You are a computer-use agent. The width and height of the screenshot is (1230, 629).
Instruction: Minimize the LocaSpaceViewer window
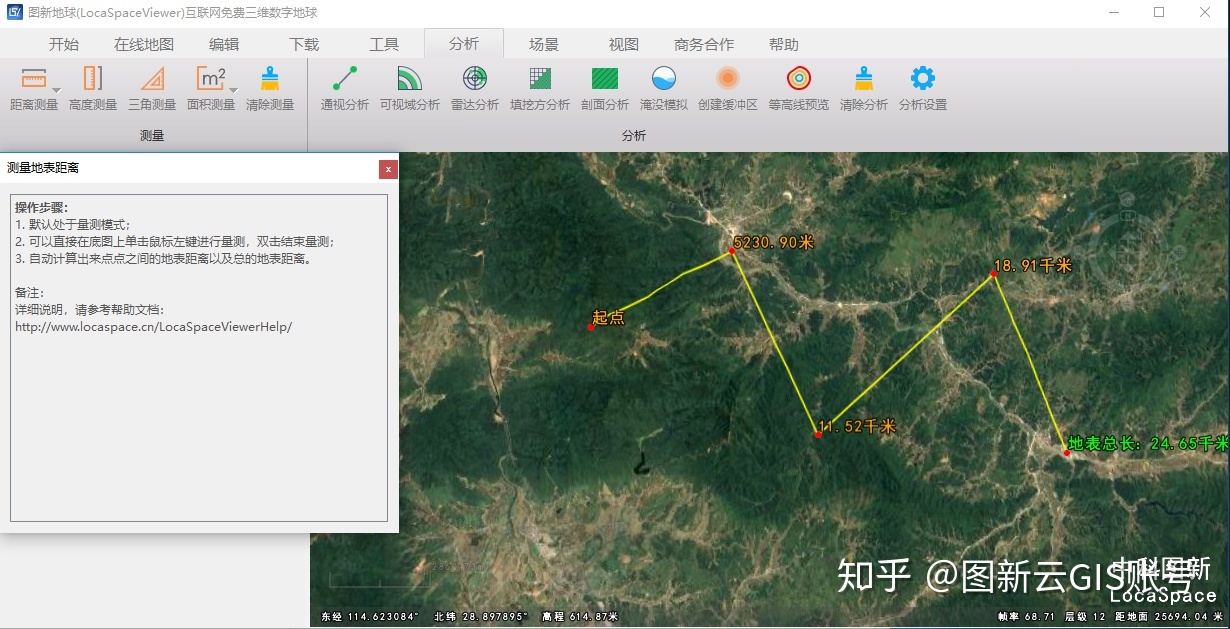click(x=1114, y=13)
